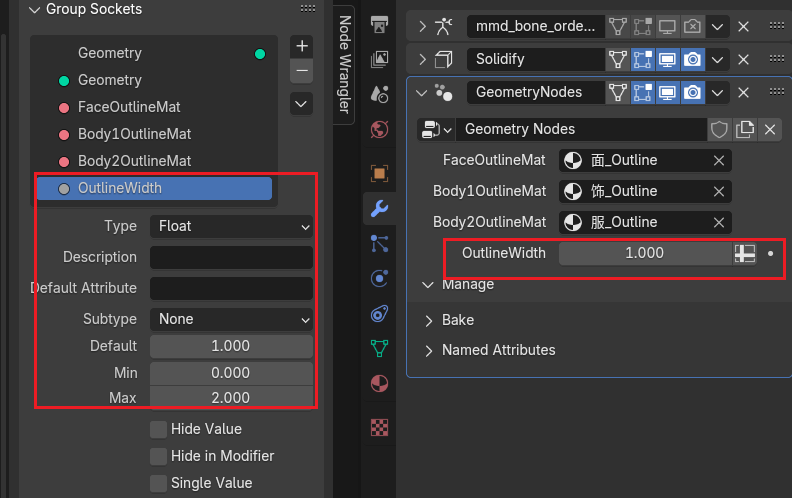
Task: Open the World properties tab
Action: point(379,129)
